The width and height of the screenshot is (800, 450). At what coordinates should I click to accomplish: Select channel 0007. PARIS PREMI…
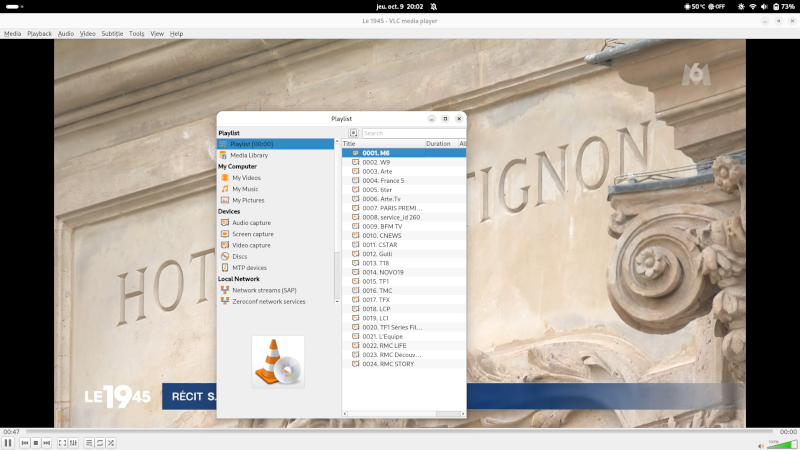(404, 208)
